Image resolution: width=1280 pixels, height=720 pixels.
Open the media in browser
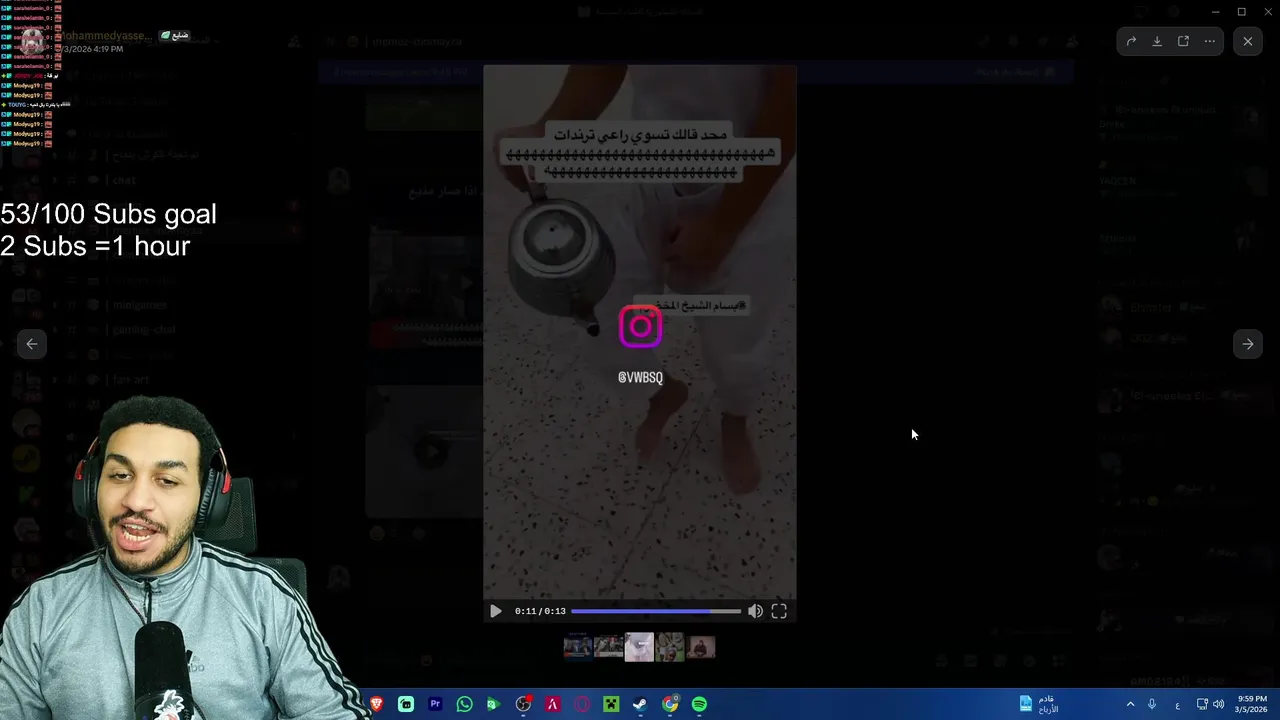(x=1183, y=41)
